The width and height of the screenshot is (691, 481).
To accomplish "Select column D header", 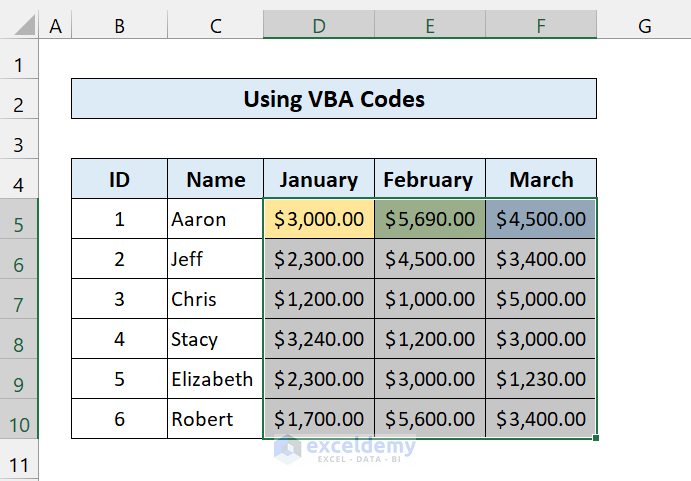I will 319,26.
